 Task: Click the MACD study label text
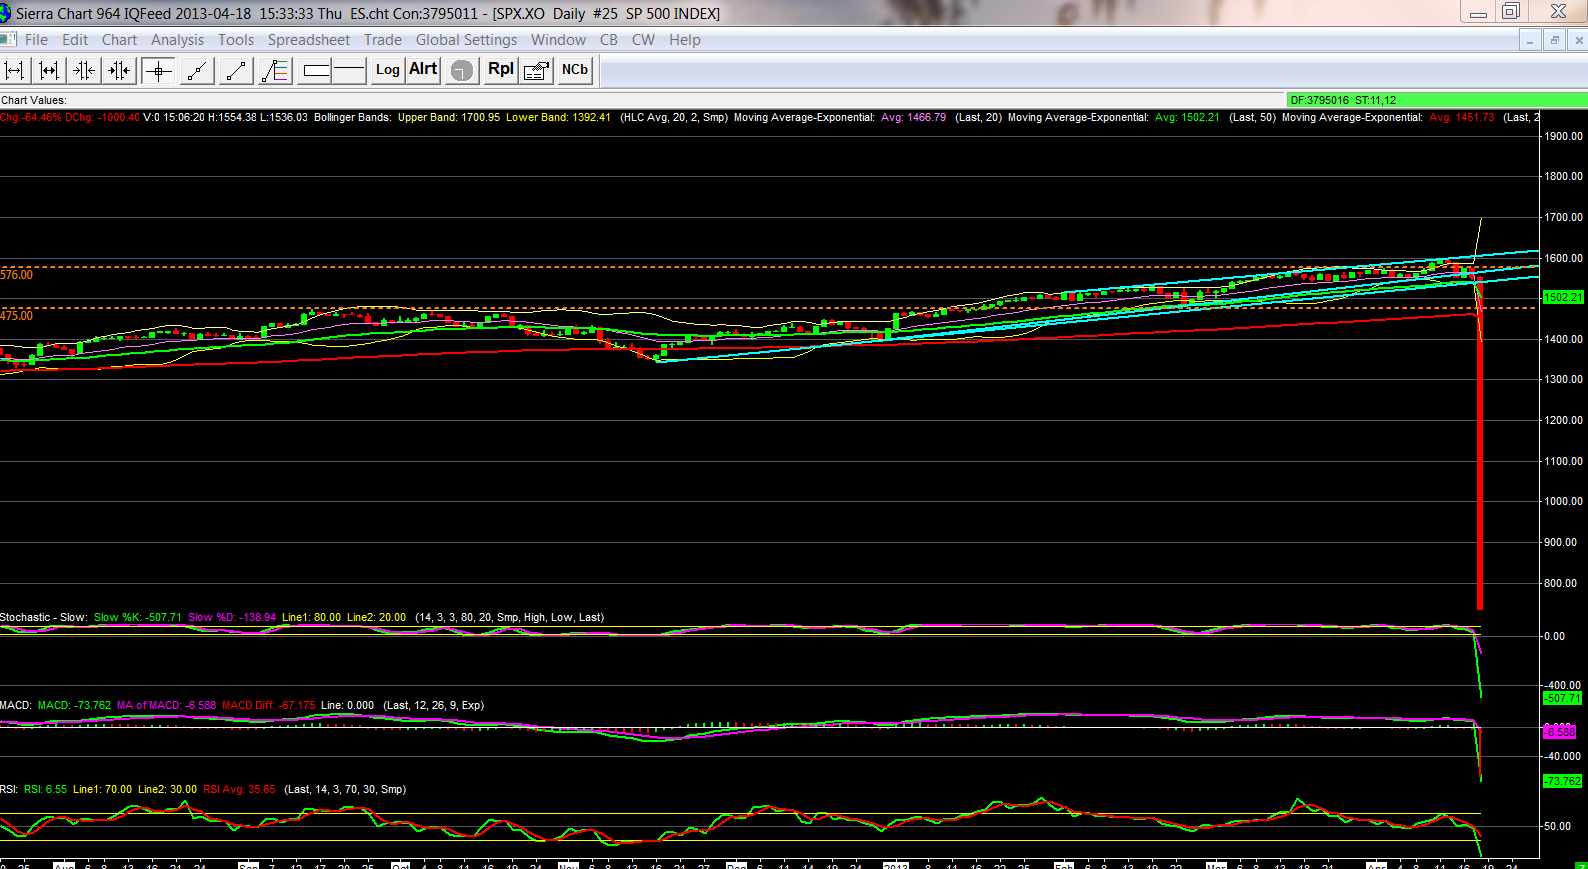16,705
